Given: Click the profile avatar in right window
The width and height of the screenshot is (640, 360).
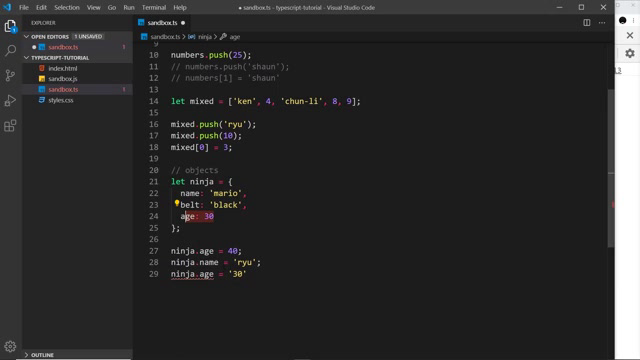Looking at the screenshot, I should [x=622, y=20].
